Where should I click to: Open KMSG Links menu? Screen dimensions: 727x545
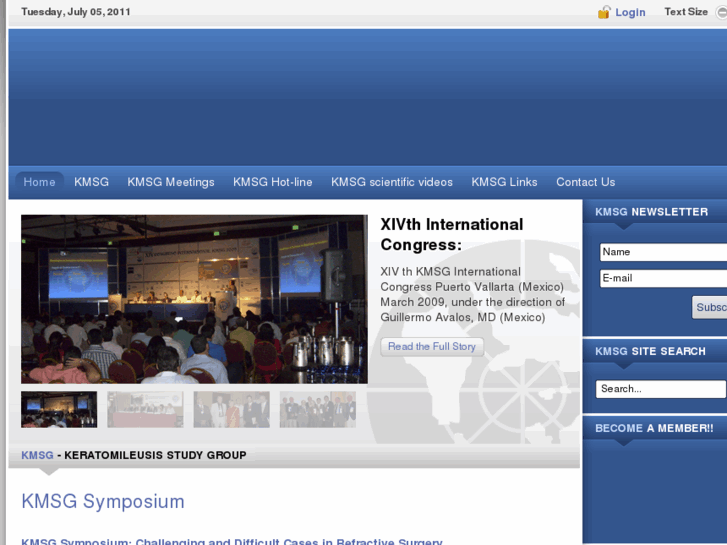point(504,182)
